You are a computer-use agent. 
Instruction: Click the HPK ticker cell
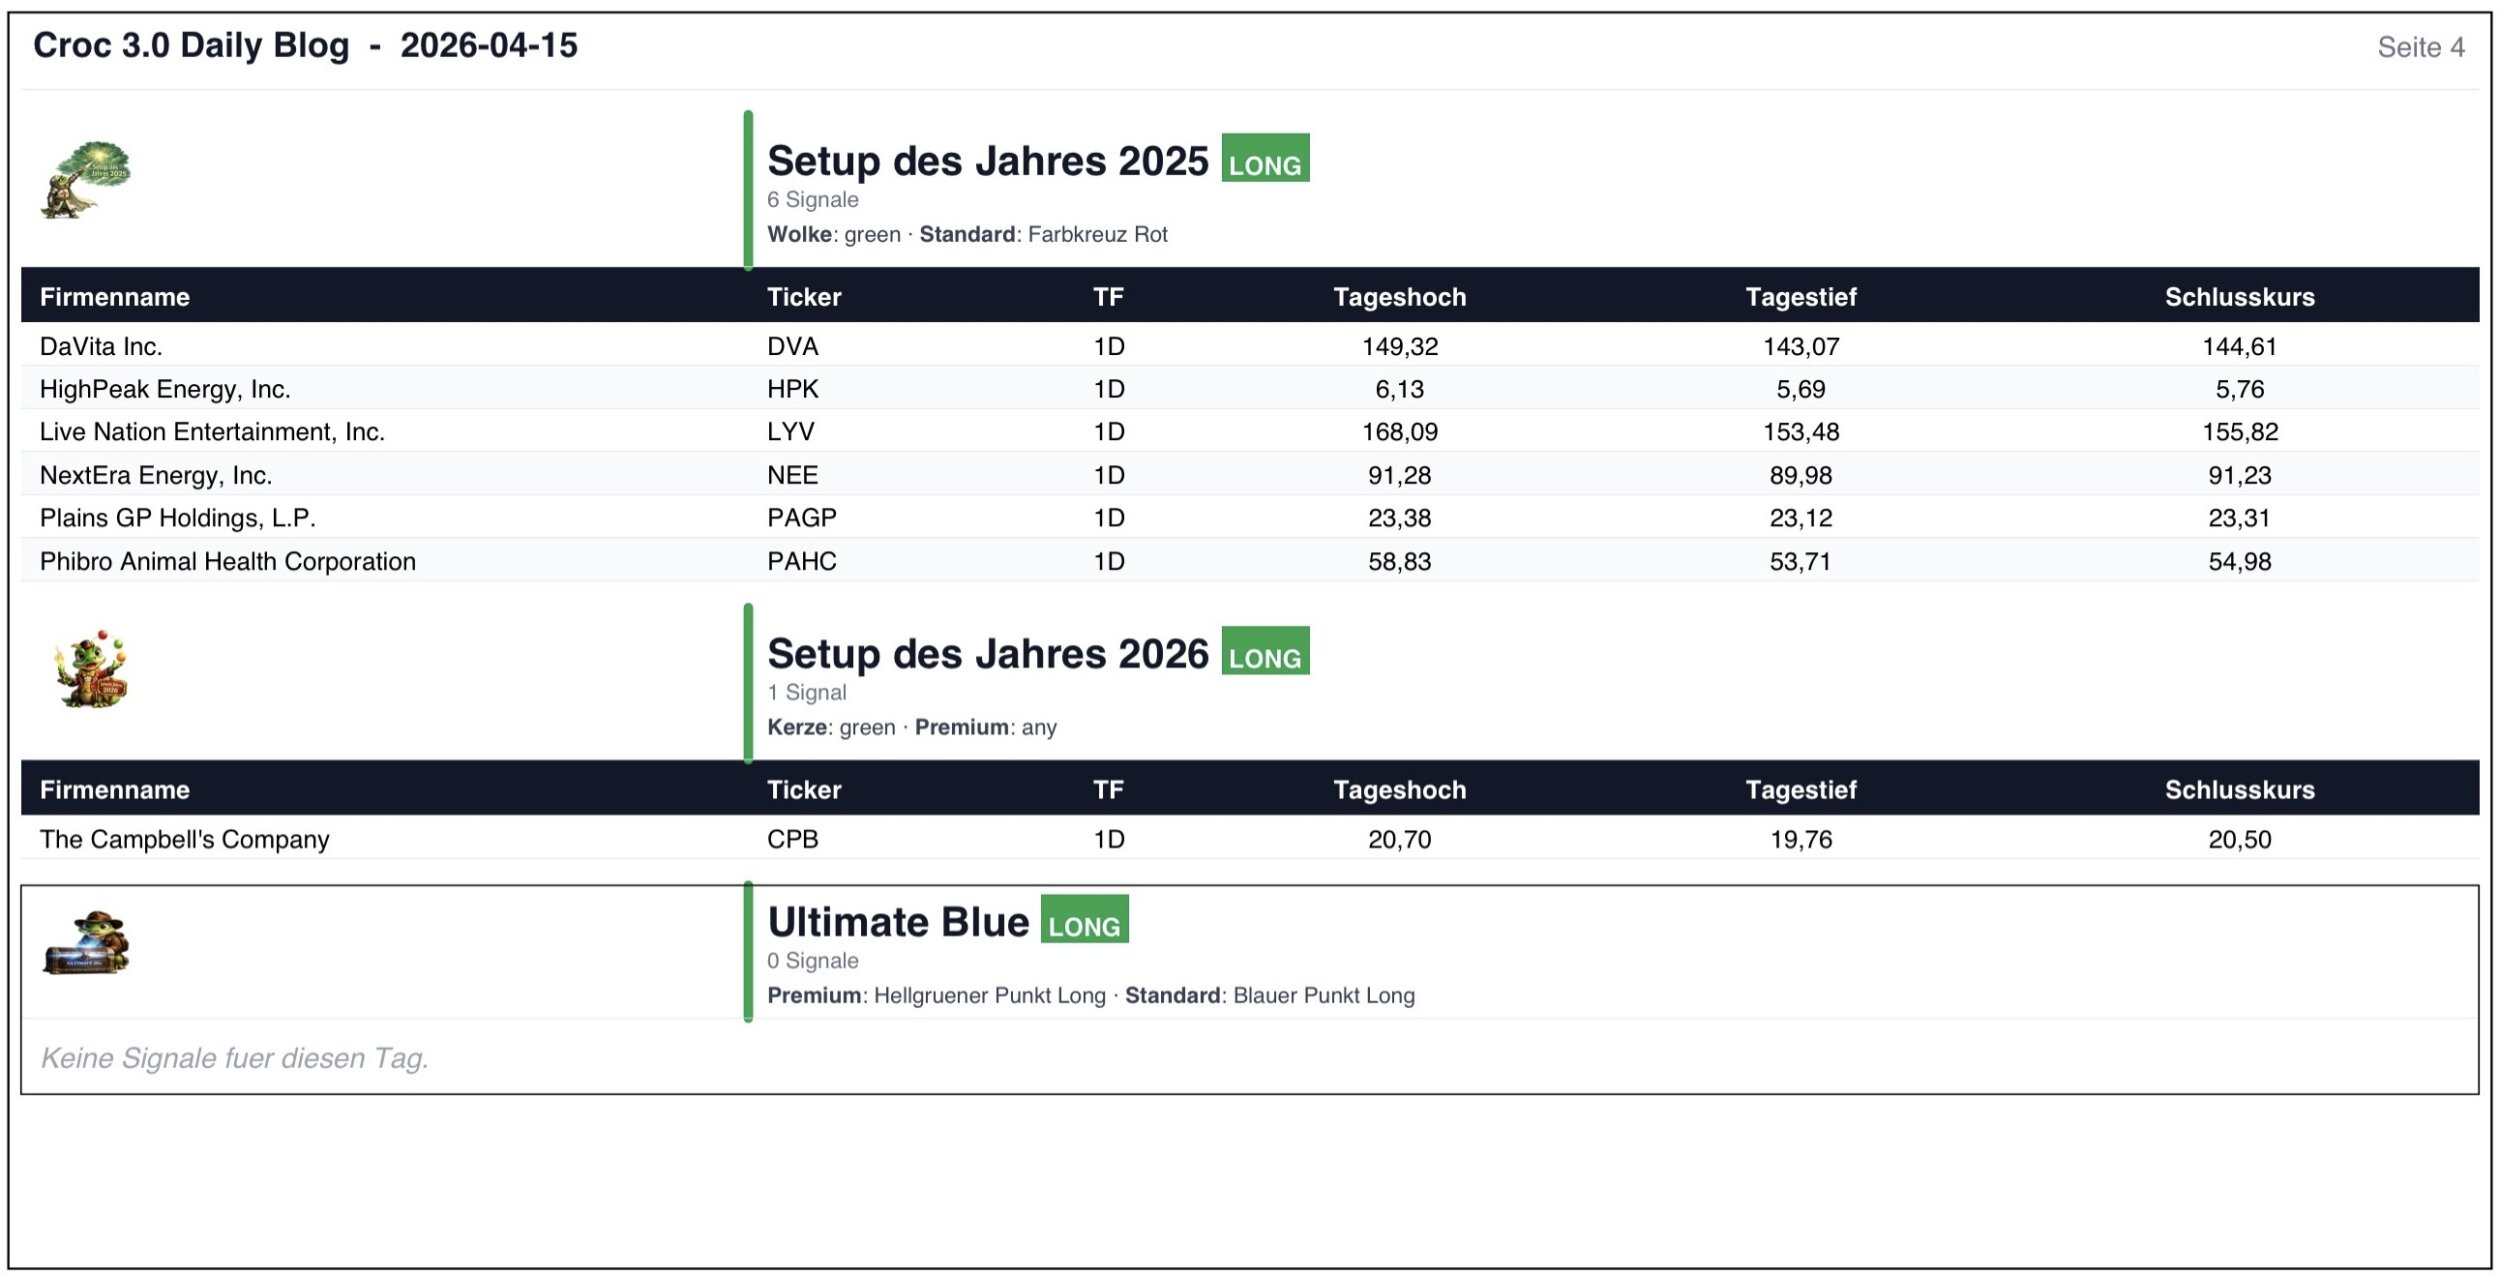792,389
